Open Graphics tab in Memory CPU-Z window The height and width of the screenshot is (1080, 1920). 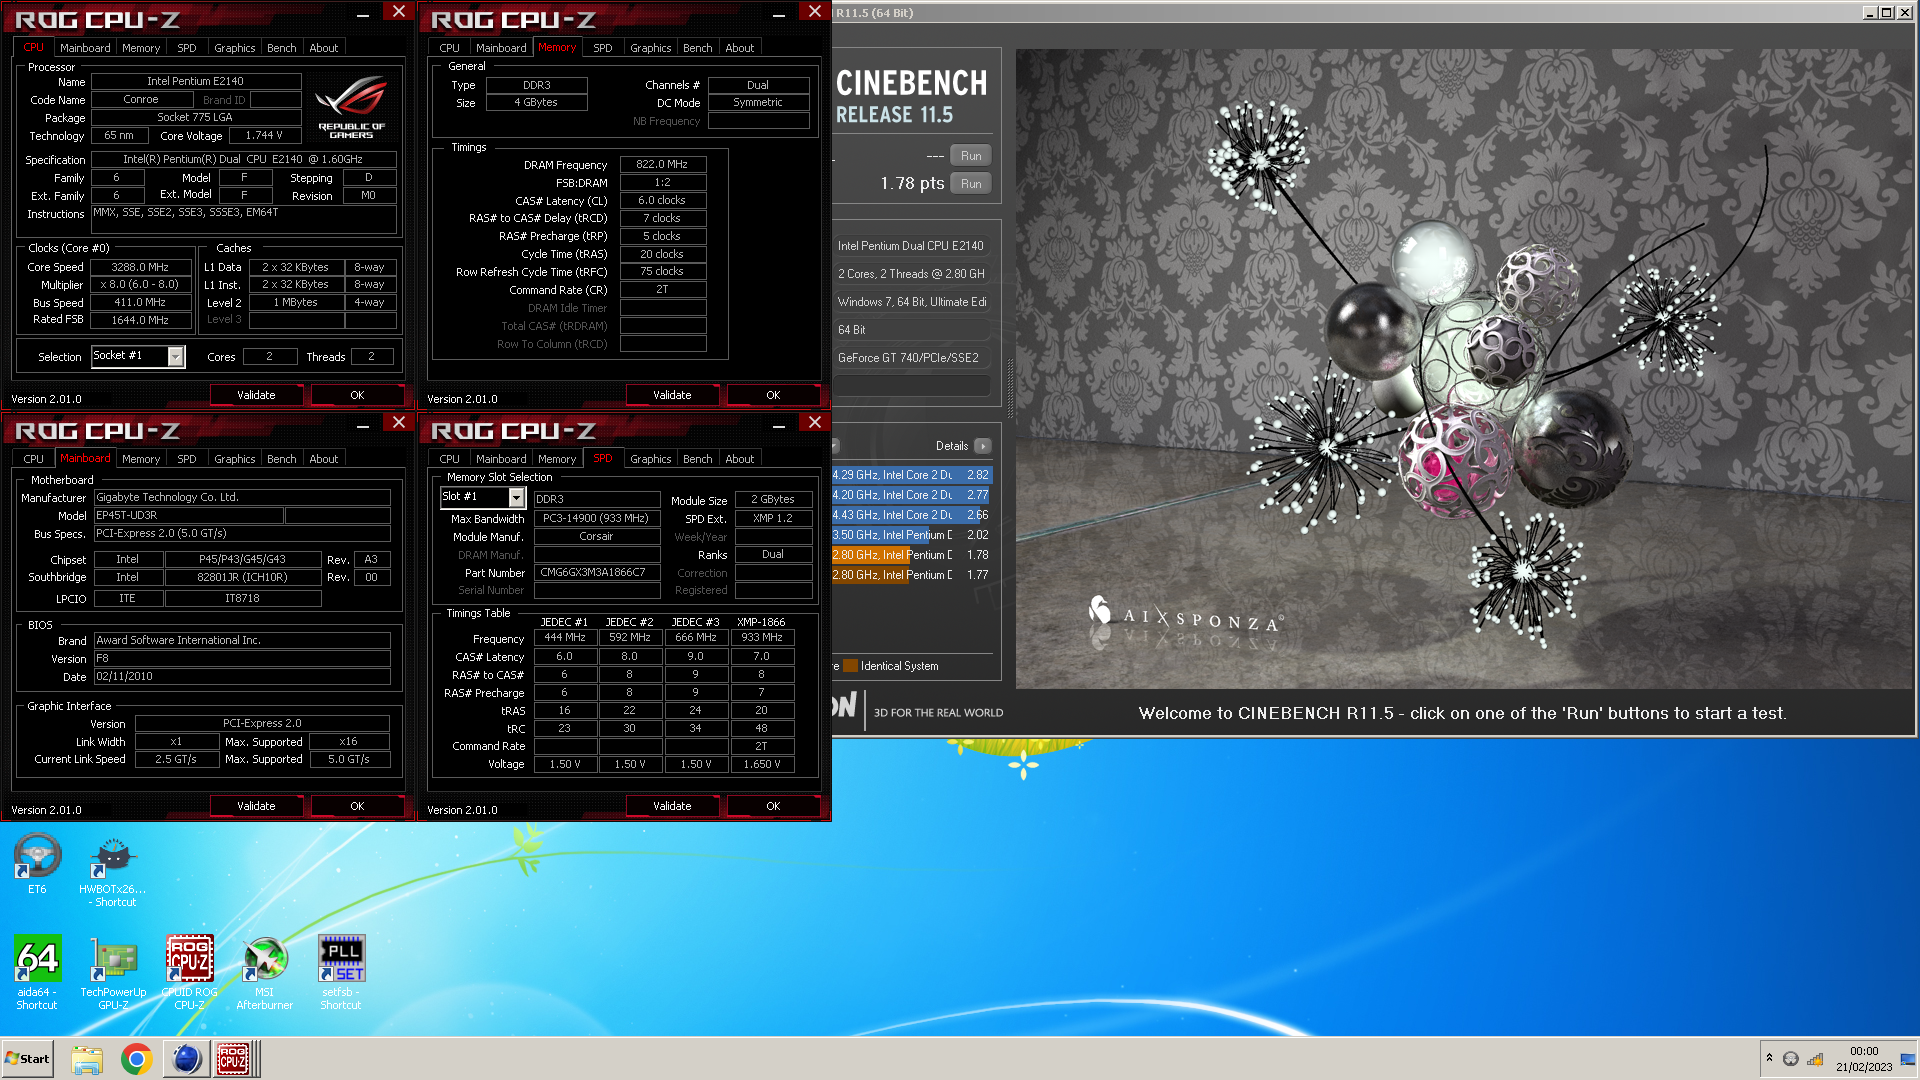click(650, 48)
